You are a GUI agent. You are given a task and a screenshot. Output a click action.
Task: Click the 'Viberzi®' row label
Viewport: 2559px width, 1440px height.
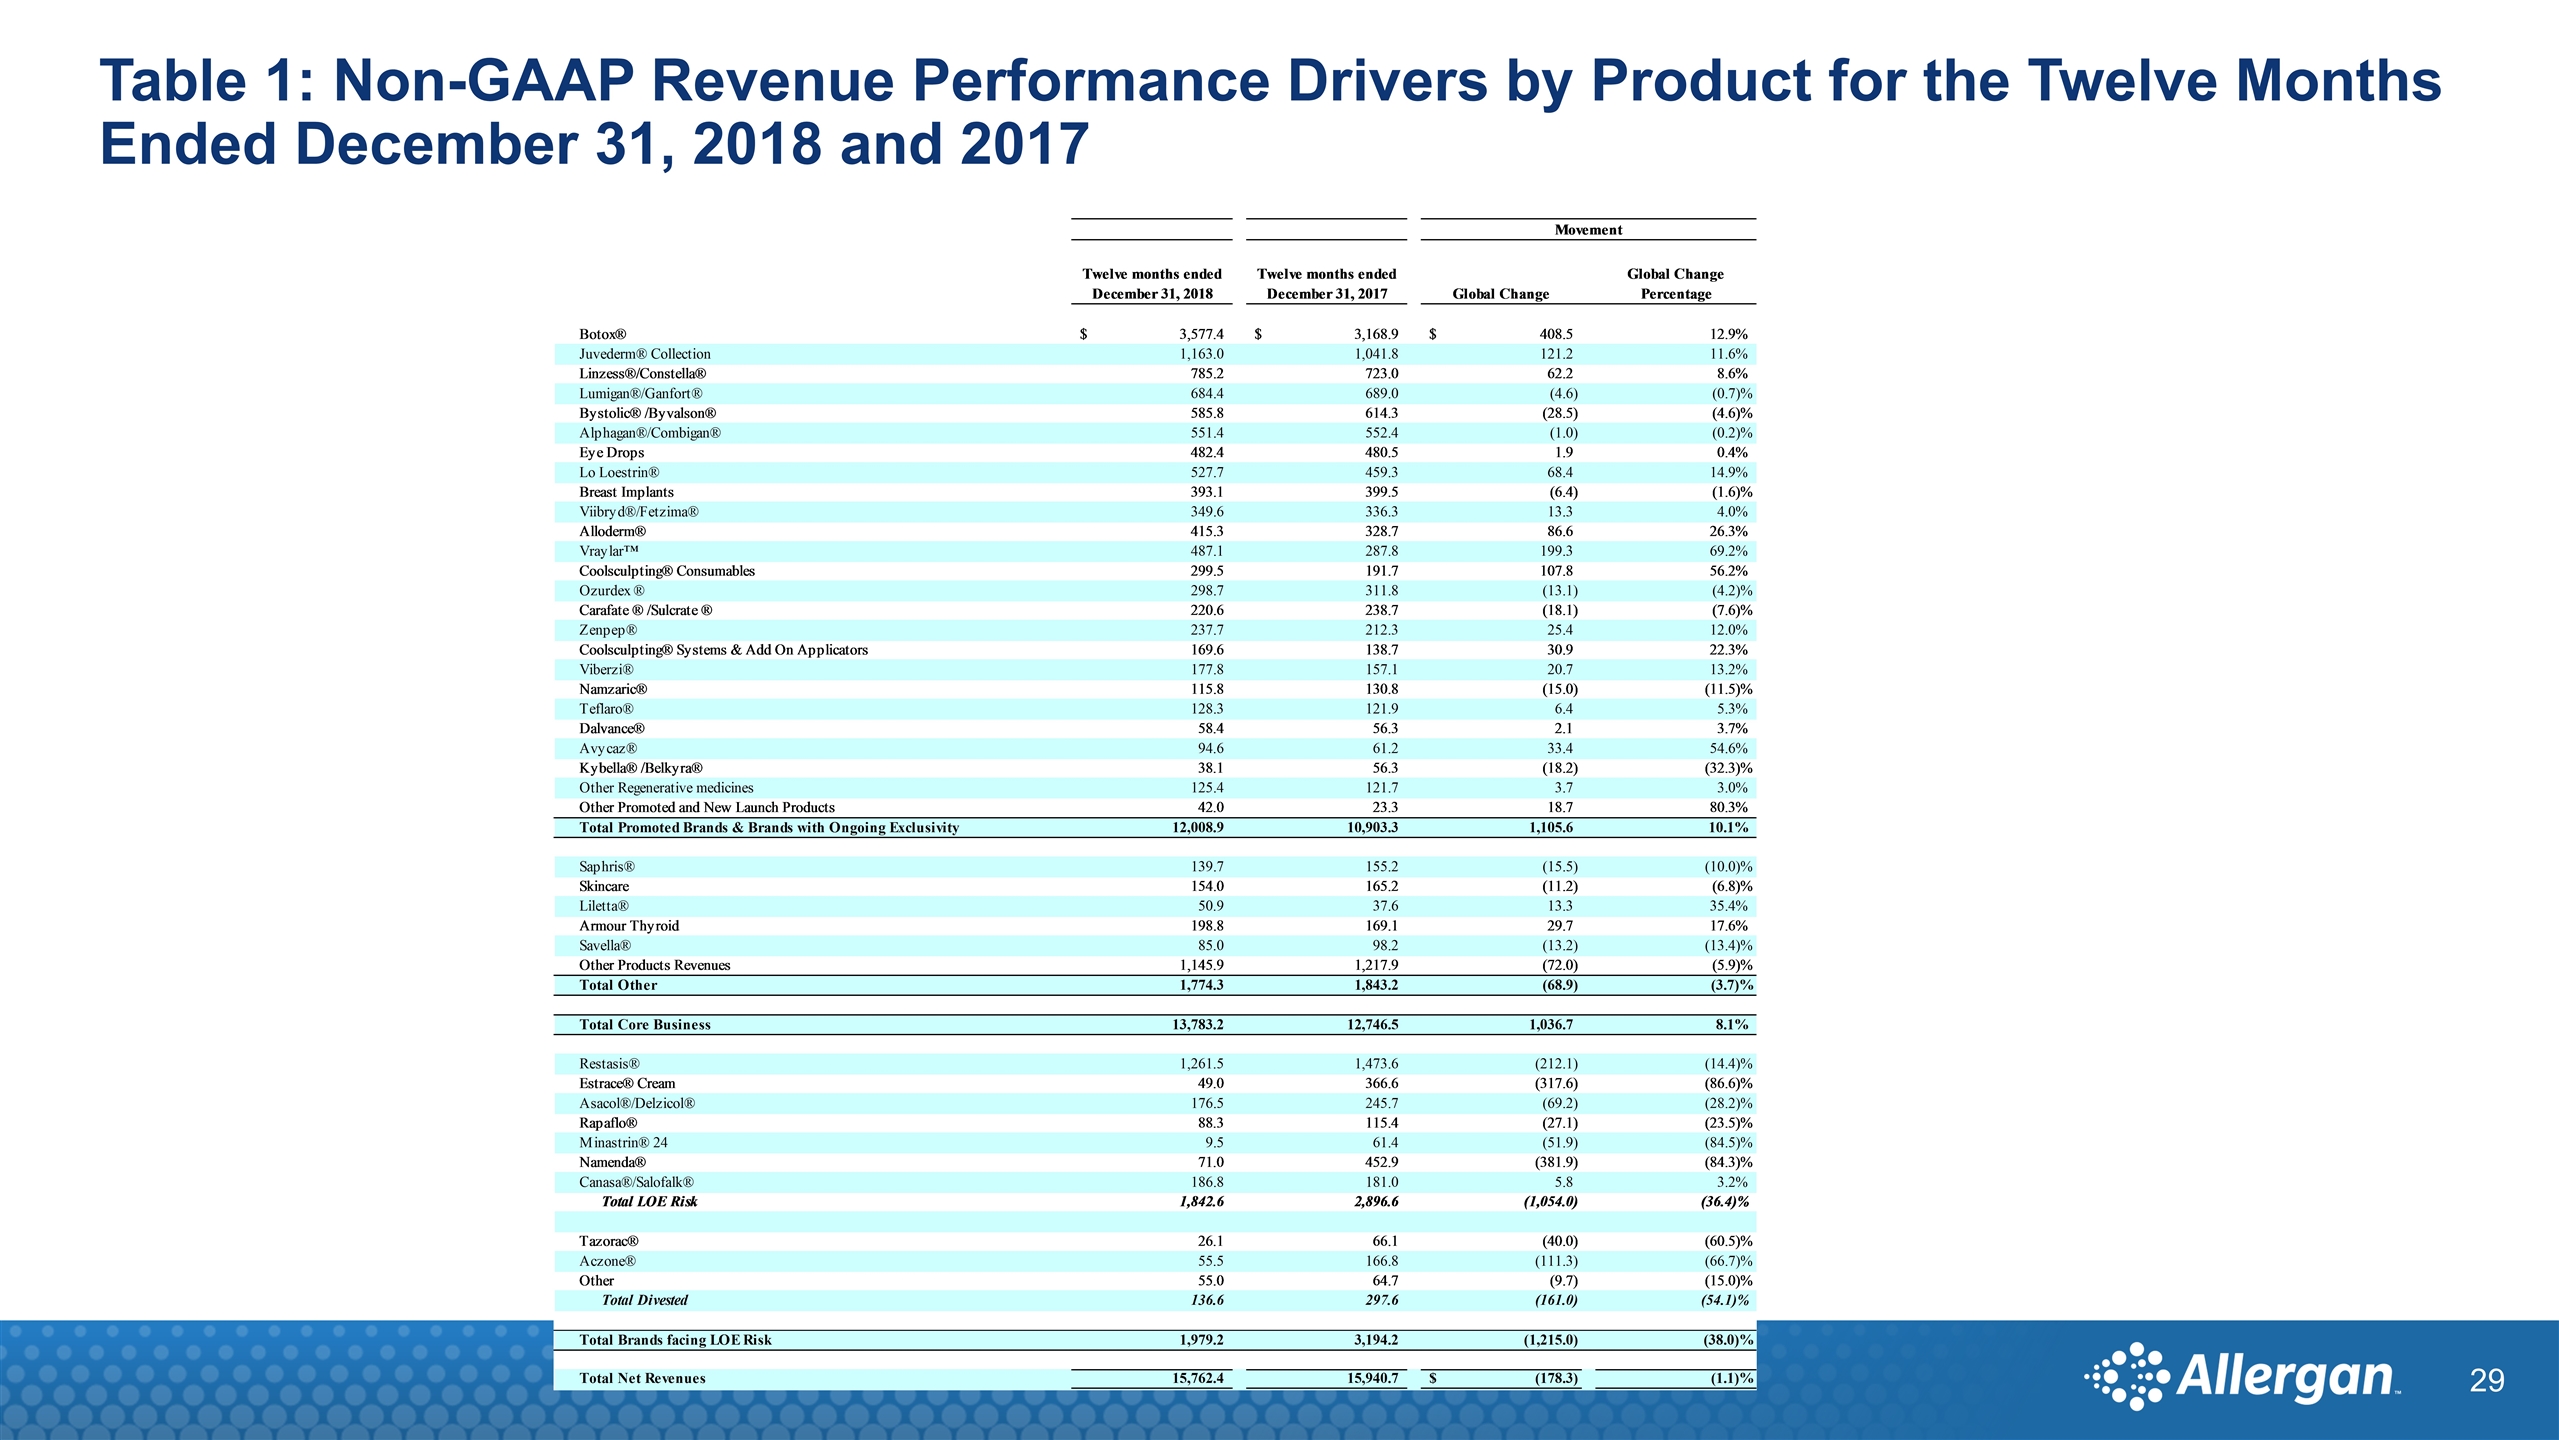606,669
